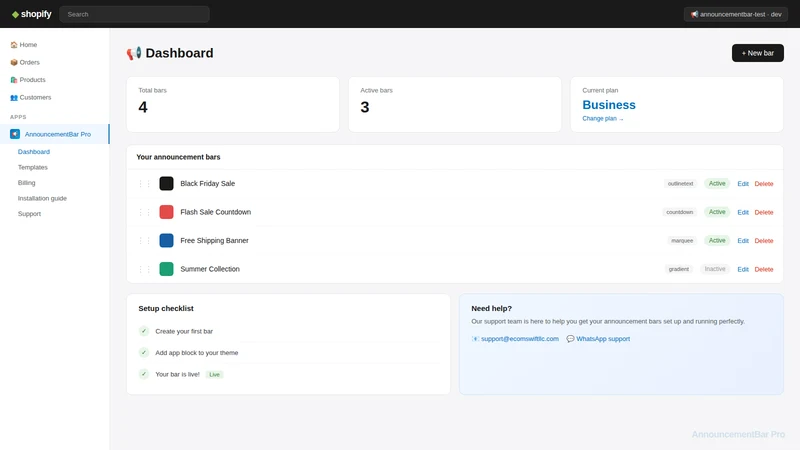Screen dimensions: 800x450
Task: Click the red swatch for Flash Sale Countdown
Action: pos(166,212)
